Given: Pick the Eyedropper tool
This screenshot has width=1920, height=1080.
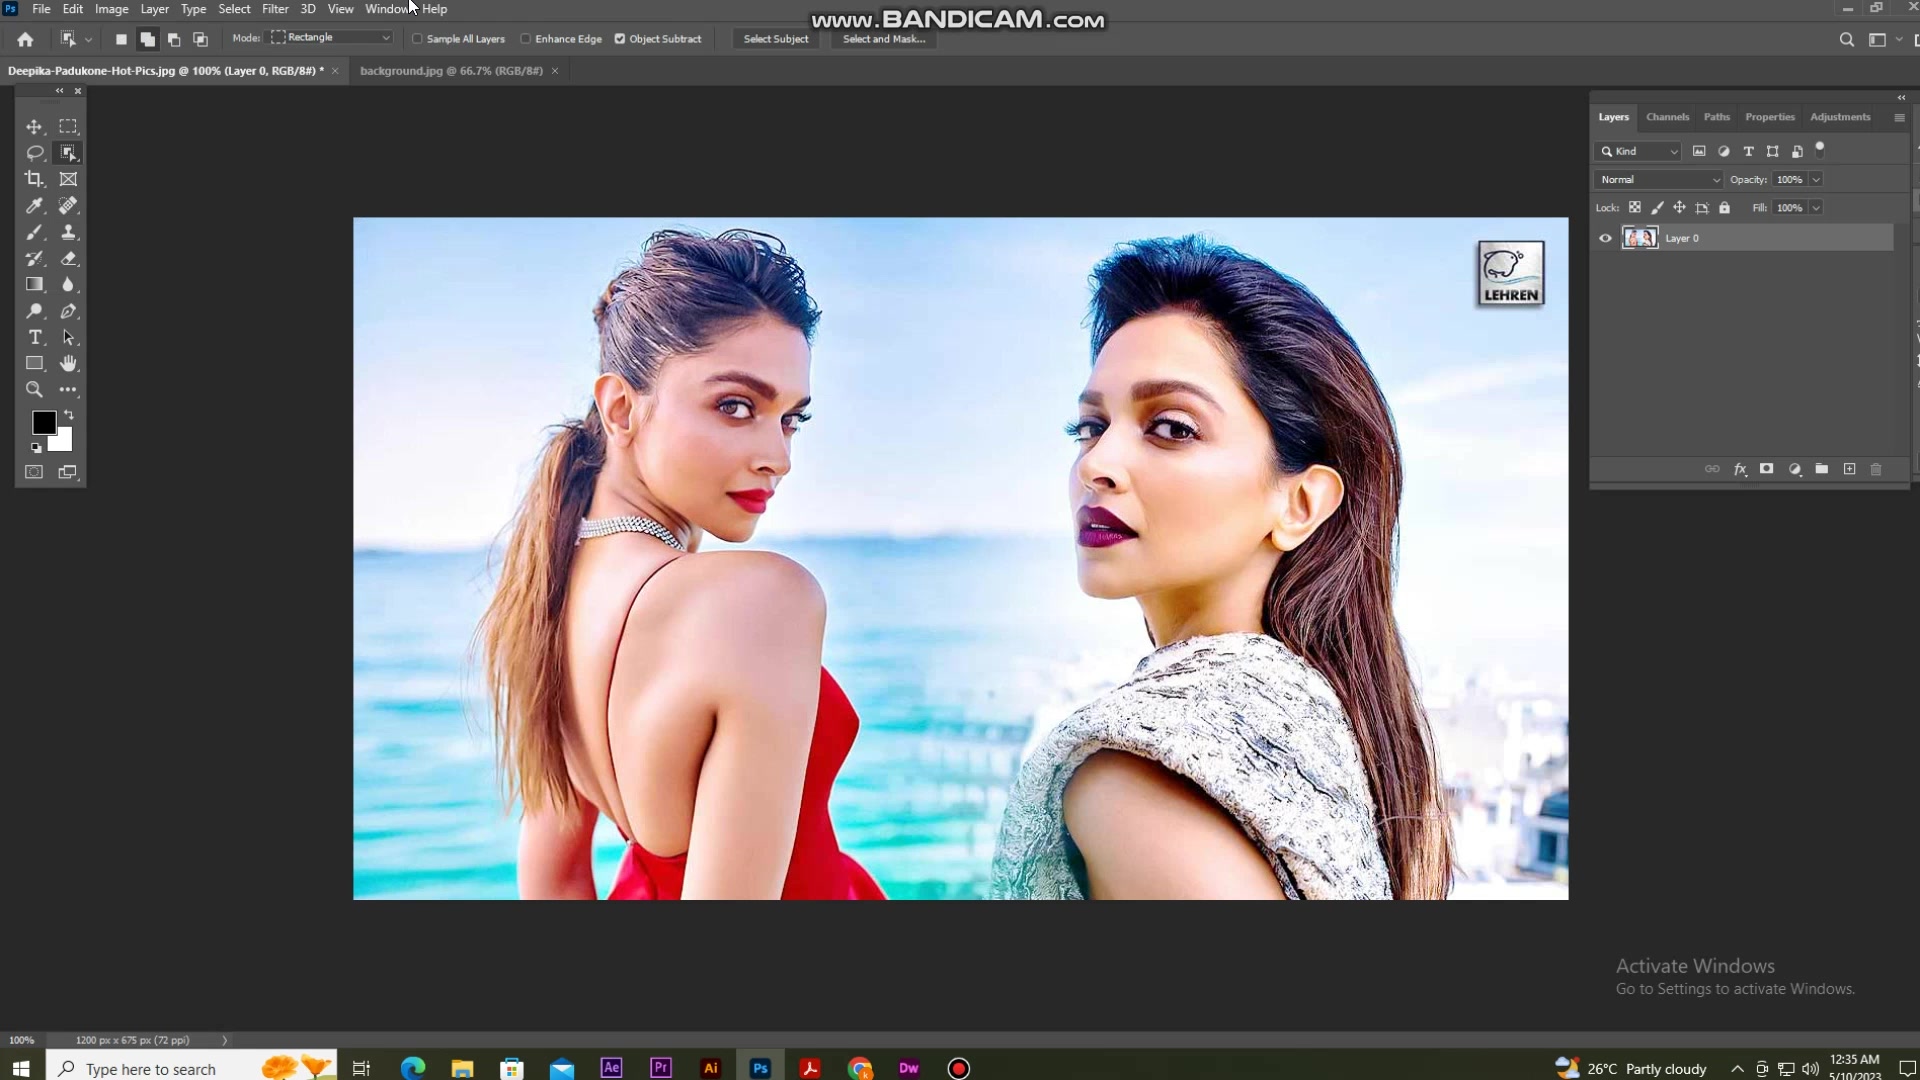Looking at the screenshot, I should pos(34,206).
